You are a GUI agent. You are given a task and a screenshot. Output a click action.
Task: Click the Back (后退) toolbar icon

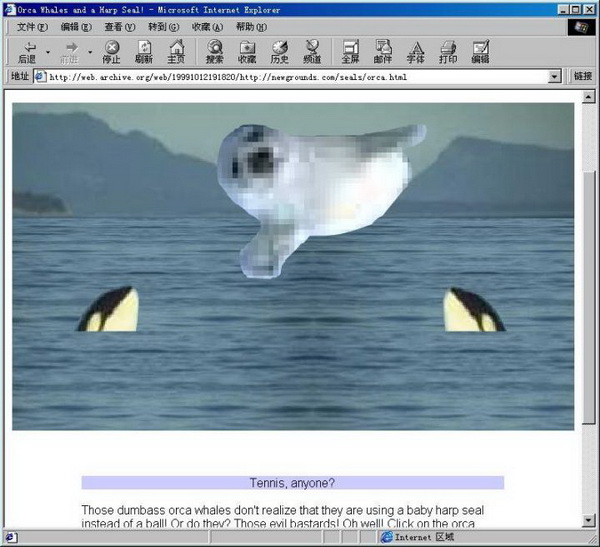26,51
